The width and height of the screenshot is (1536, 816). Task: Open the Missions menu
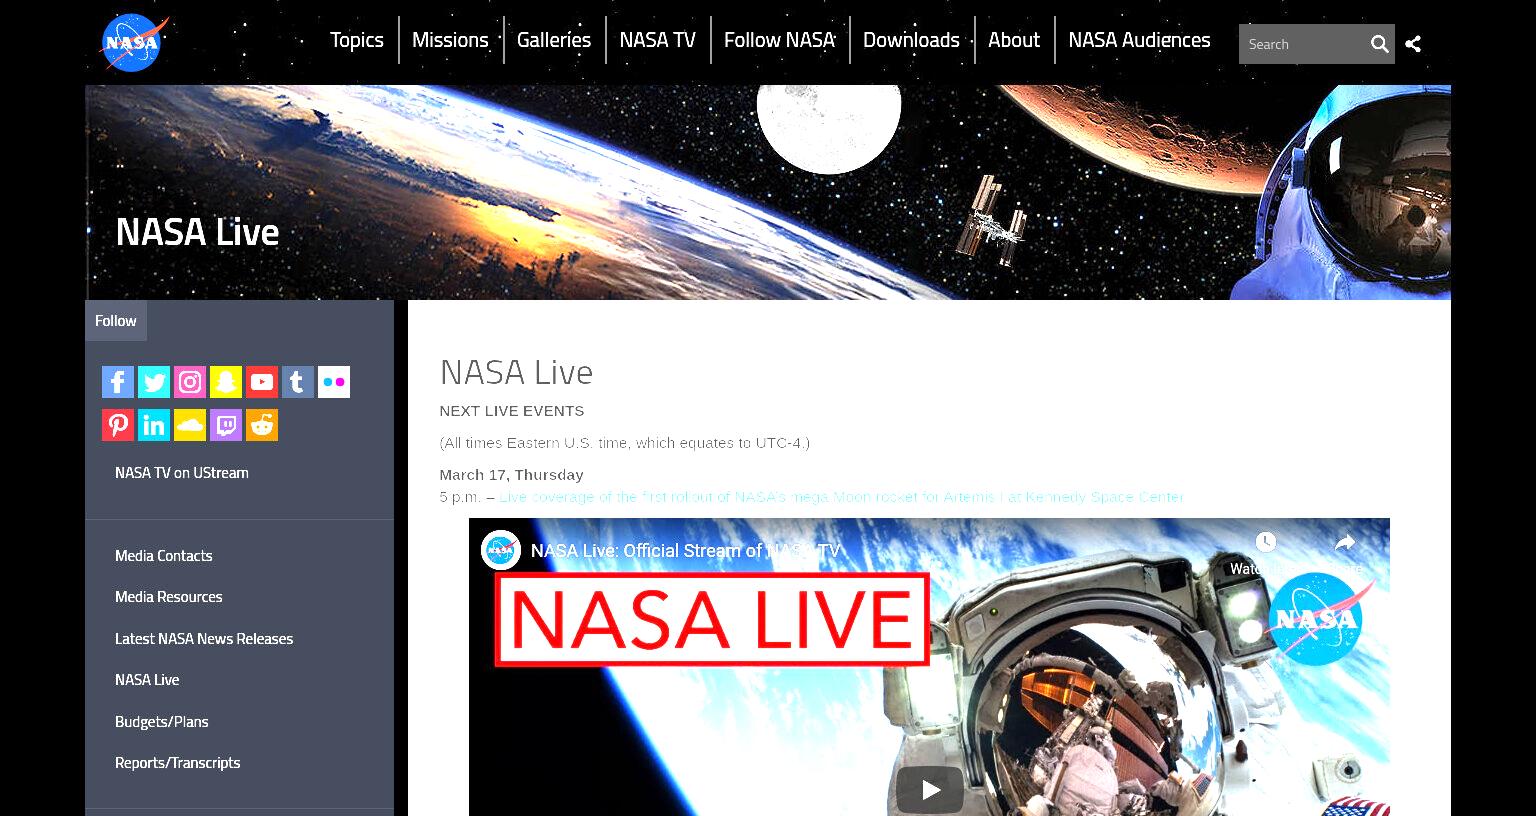coord(450,40)
